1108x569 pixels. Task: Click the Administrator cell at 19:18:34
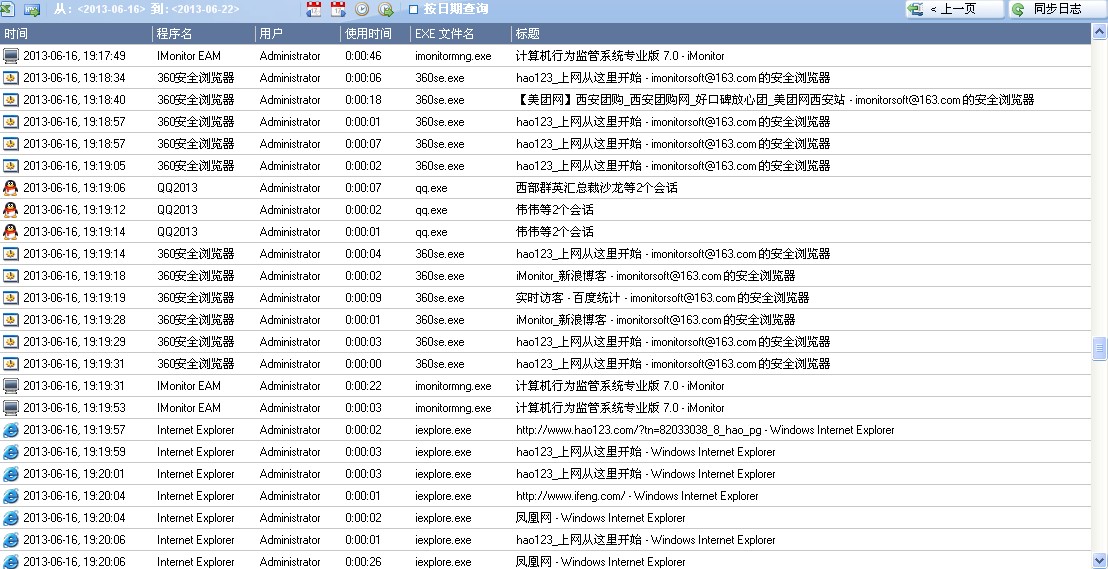coord(290,78)
